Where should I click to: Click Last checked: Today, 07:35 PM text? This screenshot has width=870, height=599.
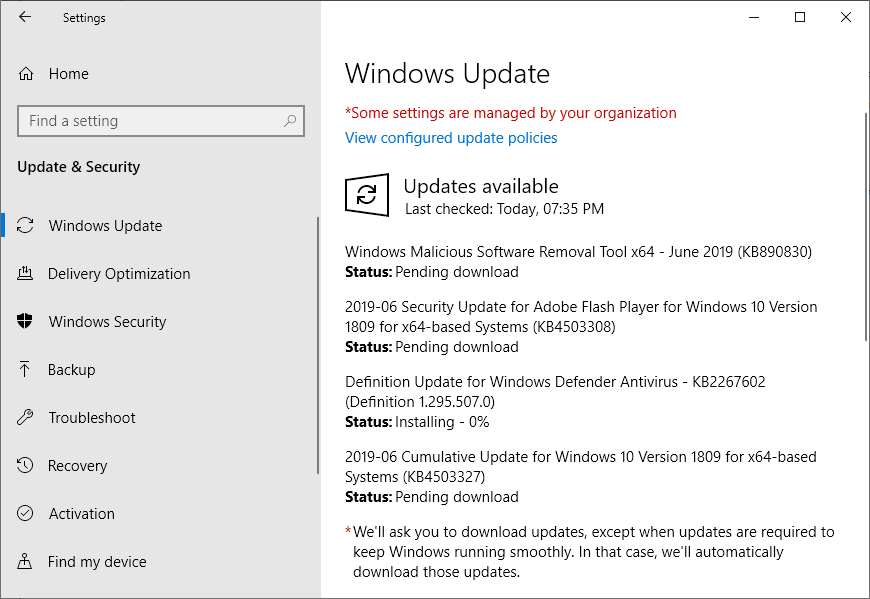504,209
